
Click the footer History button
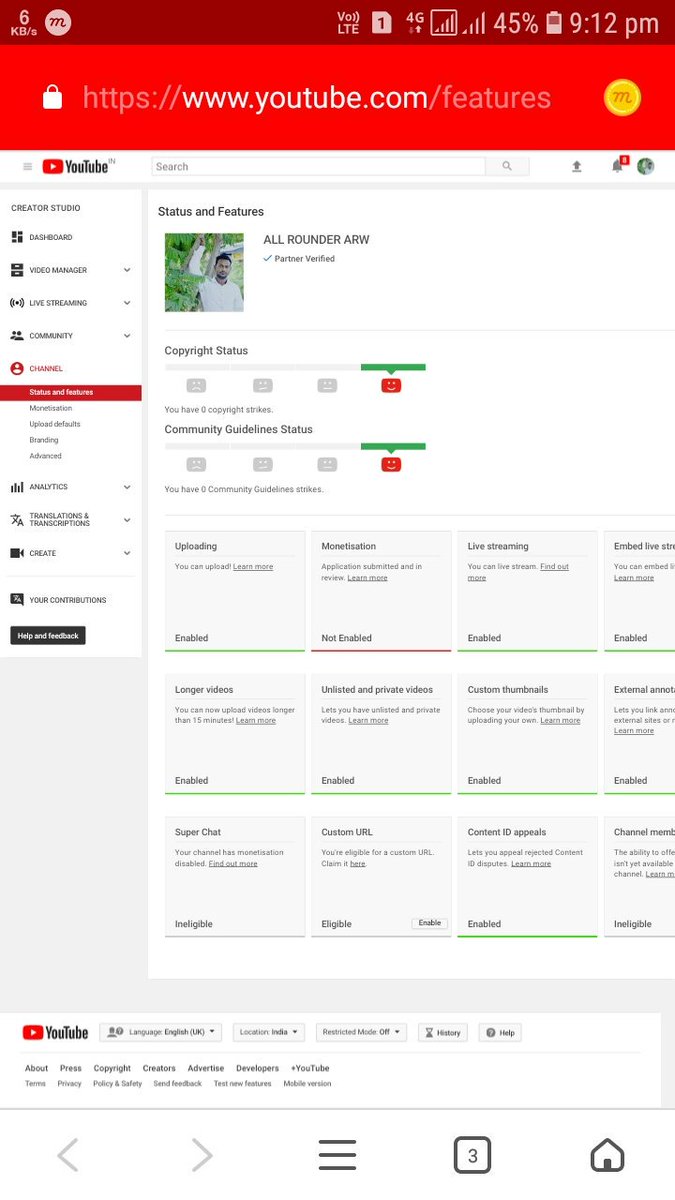[442, 1032]
